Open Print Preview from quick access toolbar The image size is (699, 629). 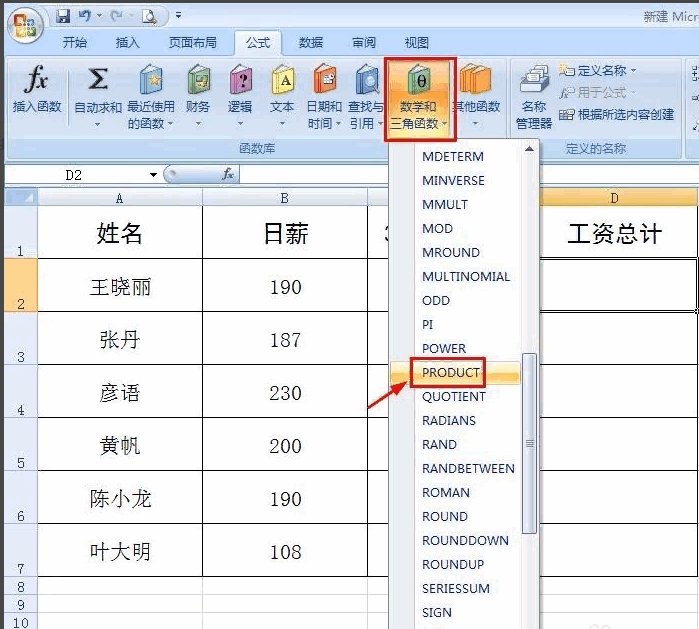148,16
